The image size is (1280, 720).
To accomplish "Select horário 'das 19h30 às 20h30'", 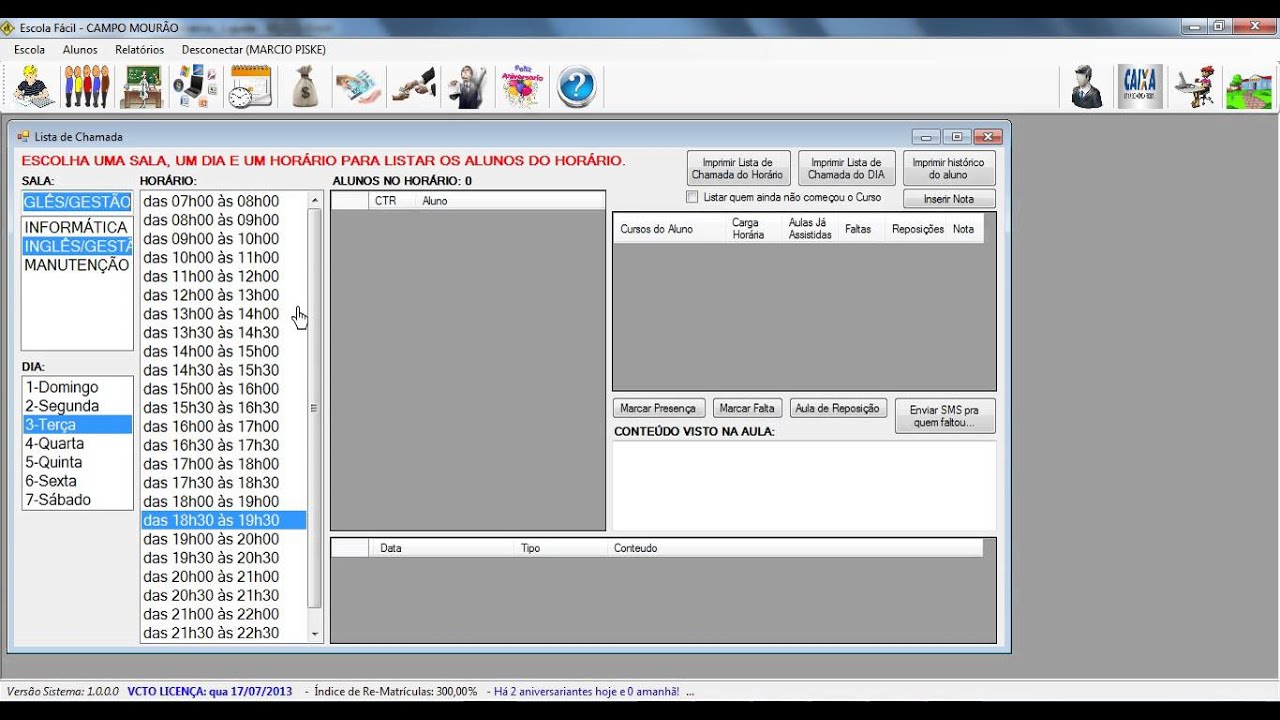I will coord(223,558).
